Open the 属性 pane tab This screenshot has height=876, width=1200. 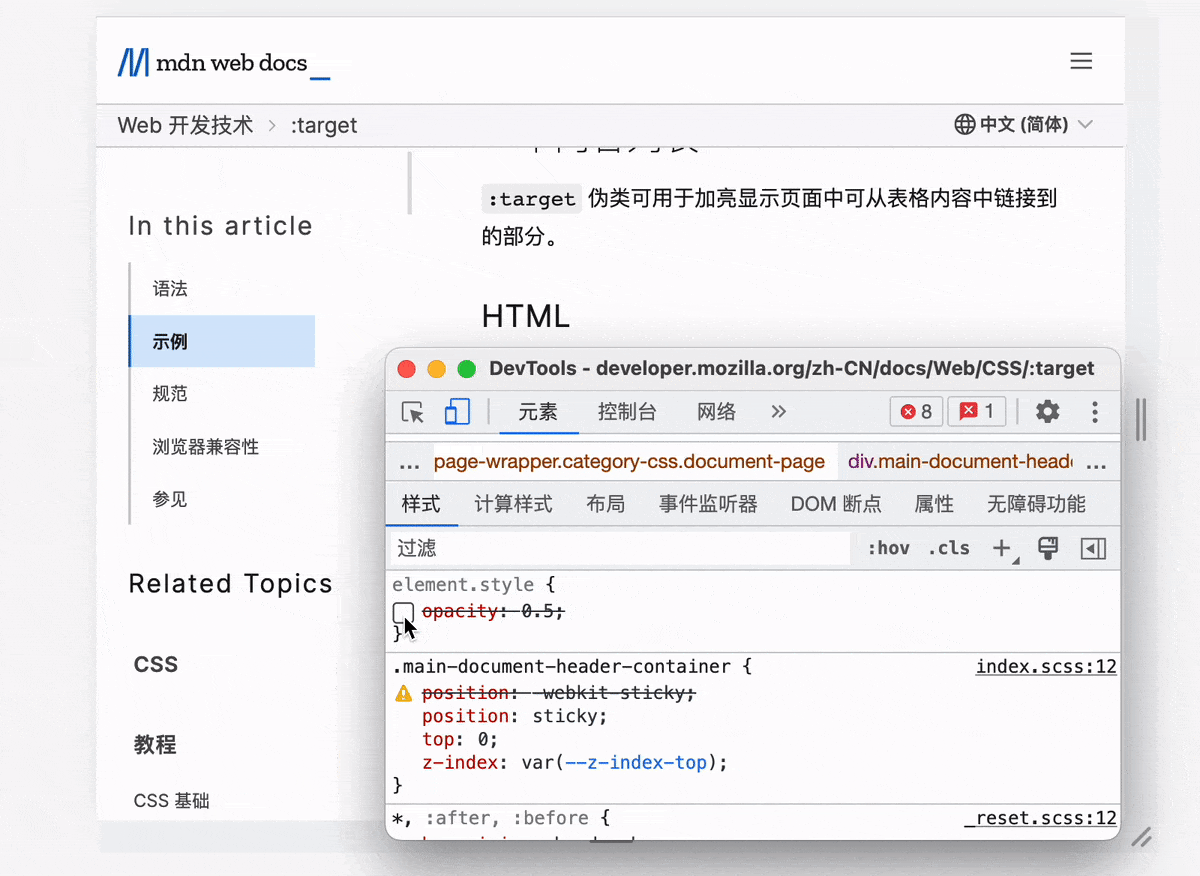tap(934, 504)
